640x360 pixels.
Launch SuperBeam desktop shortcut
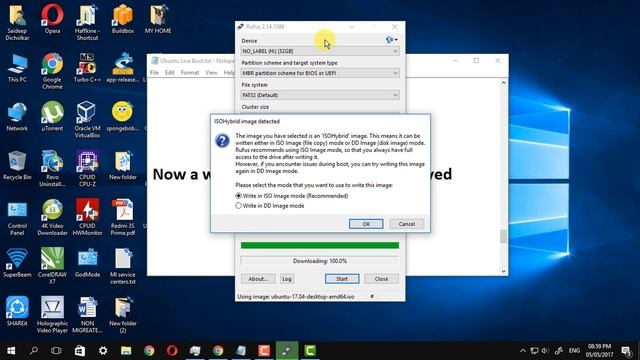point(17,262)
